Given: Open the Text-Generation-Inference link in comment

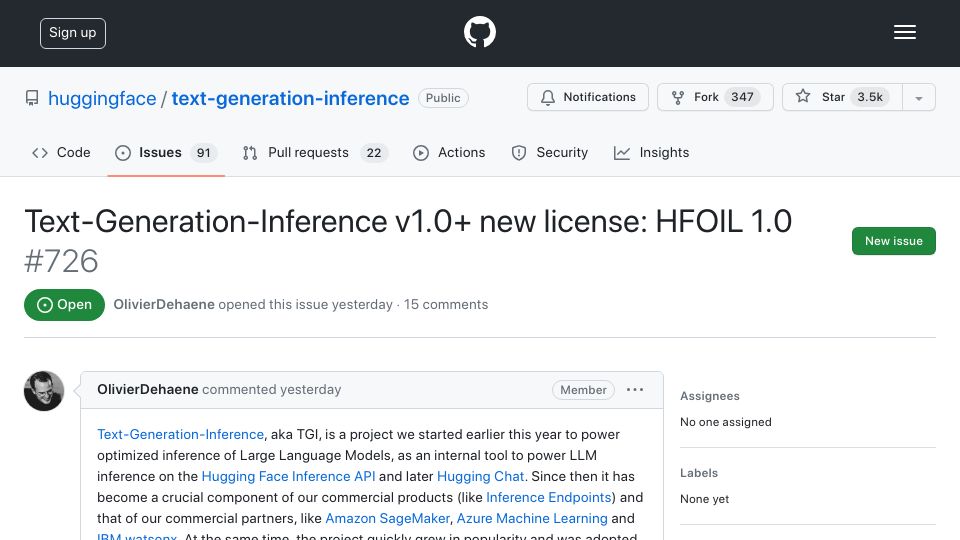Looking at the screenshot, I should point(180,434).
